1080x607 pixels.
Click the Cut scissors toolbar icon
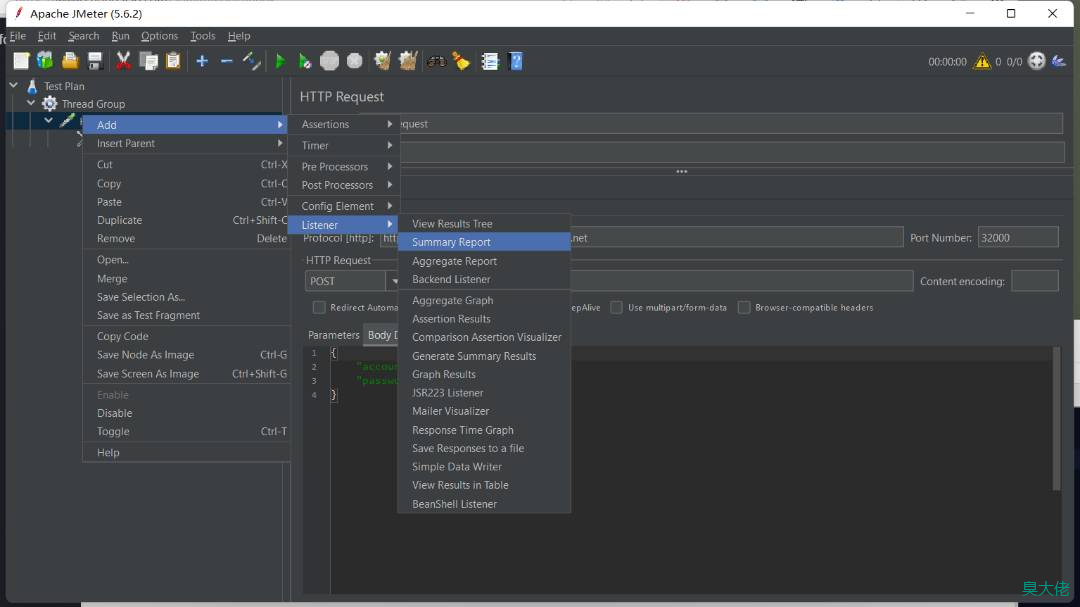[x=123, y=61]
